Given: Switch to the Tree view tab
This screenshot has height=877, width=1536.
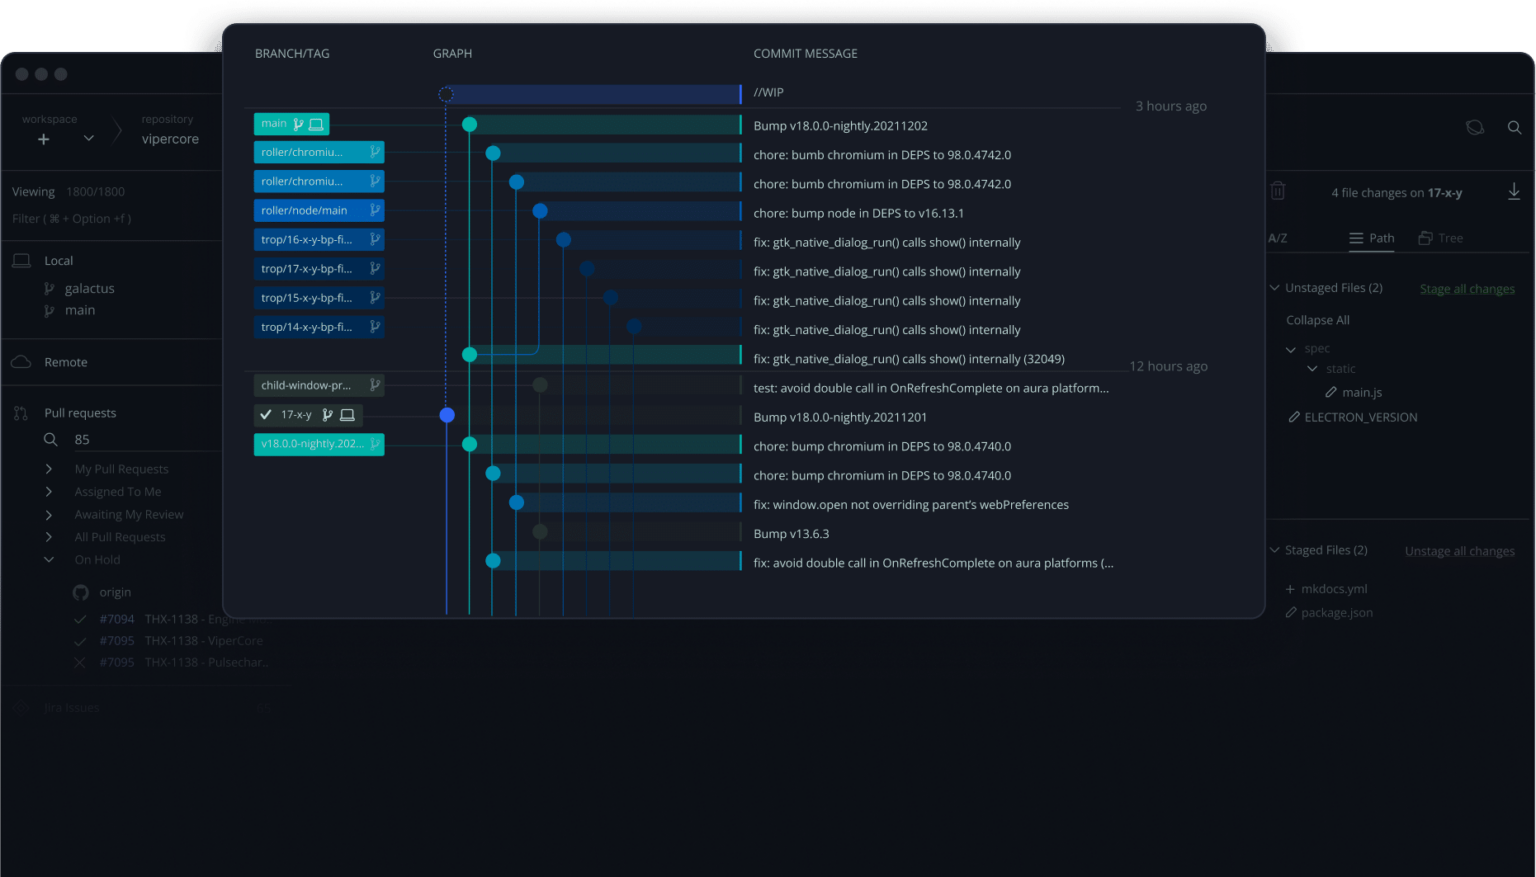Looking at the screenshot, I should click(x=1440, y=238).
